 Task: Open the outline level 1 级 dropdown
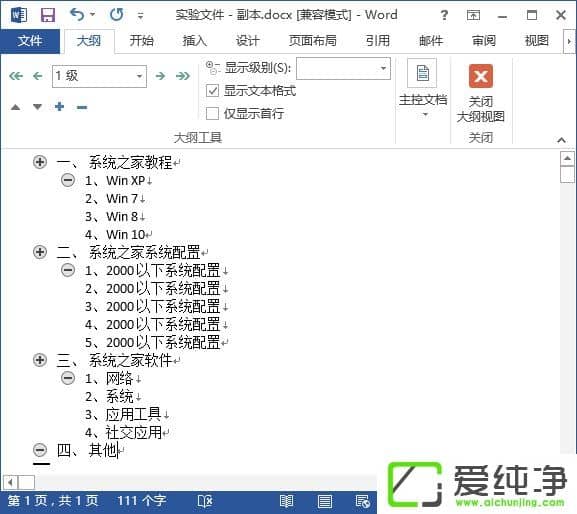click(x=99, y=76)
